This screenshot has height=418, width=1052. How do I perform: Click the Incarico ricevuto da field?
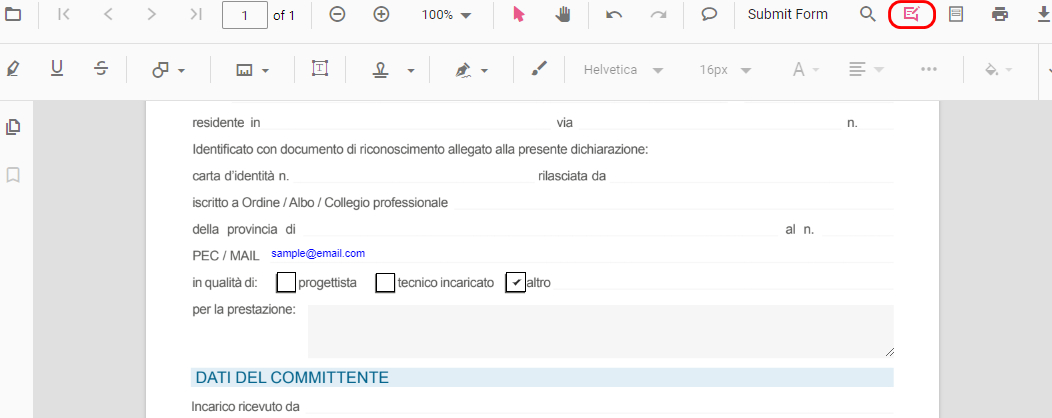599,407
